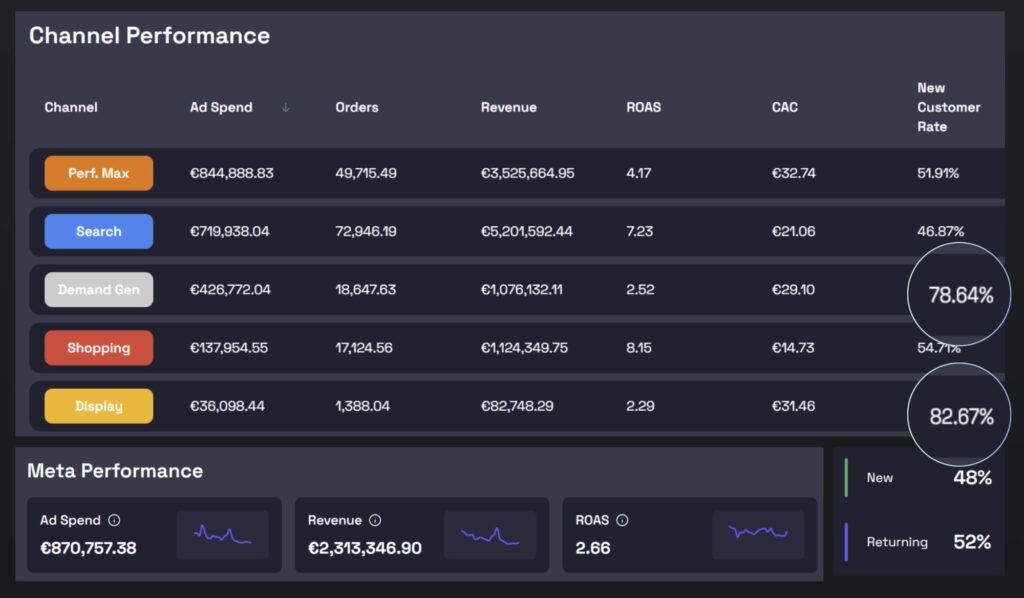Click Demand Gen new customer rate 78.64%
This screenshot has width=1024, height=598.
(x=961, y=295)
